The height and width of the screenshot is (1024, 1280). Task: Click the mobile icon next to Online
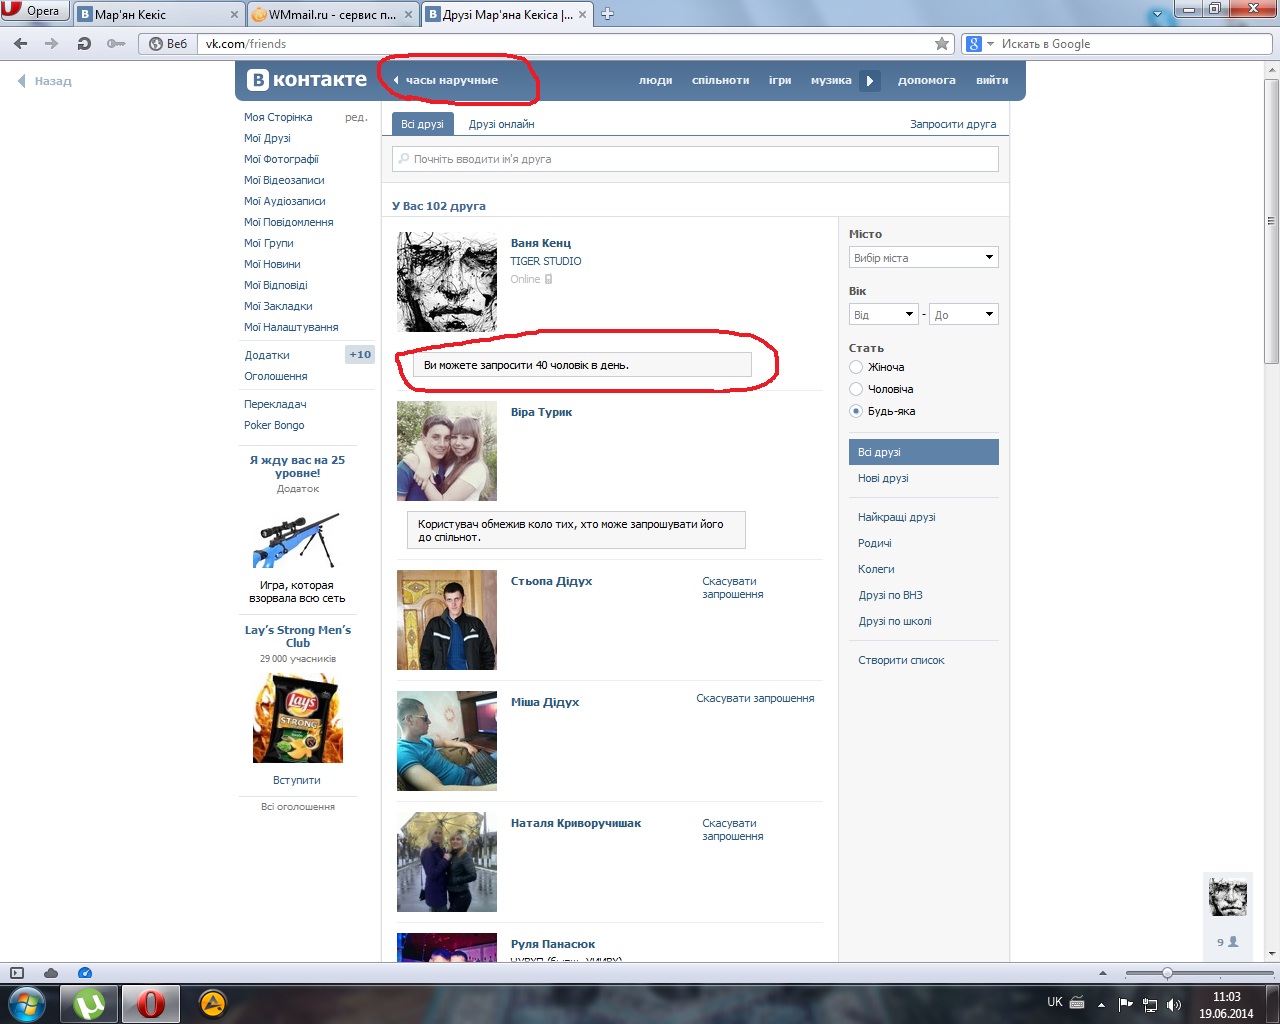(548, 279)
